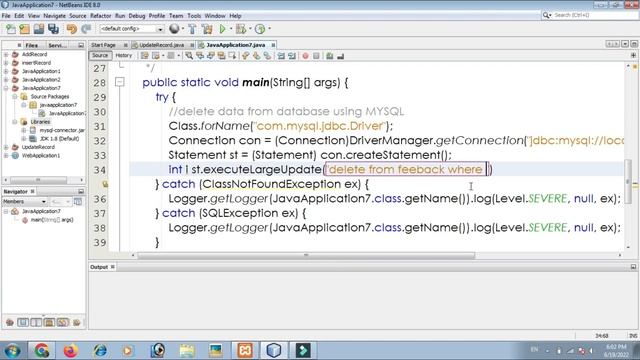The width and height of the screenshot is (640, 360).
Task: Click the Shift Line Left icon
Action: point(281,56)
